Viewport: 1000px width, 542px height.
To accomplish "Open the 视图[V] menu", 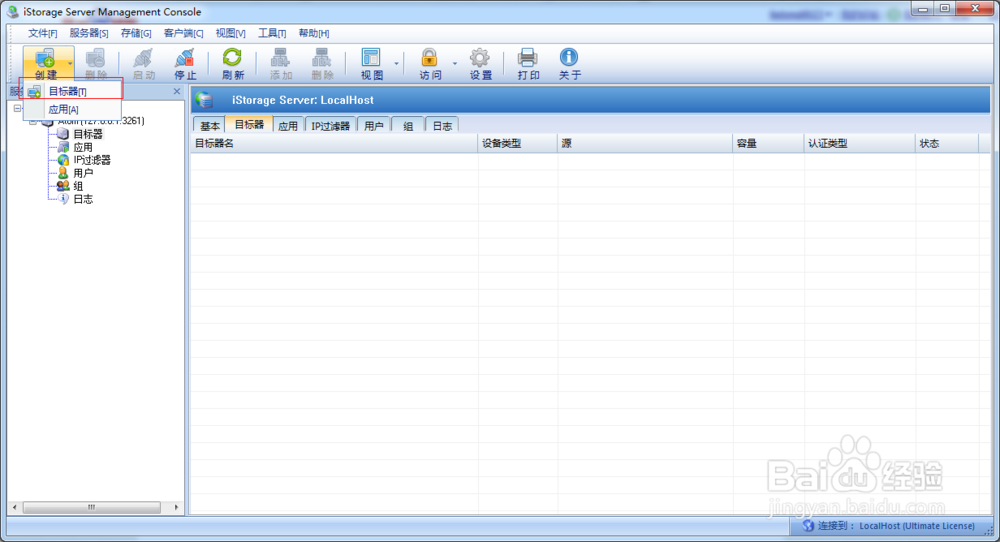I will coord(230,33).
